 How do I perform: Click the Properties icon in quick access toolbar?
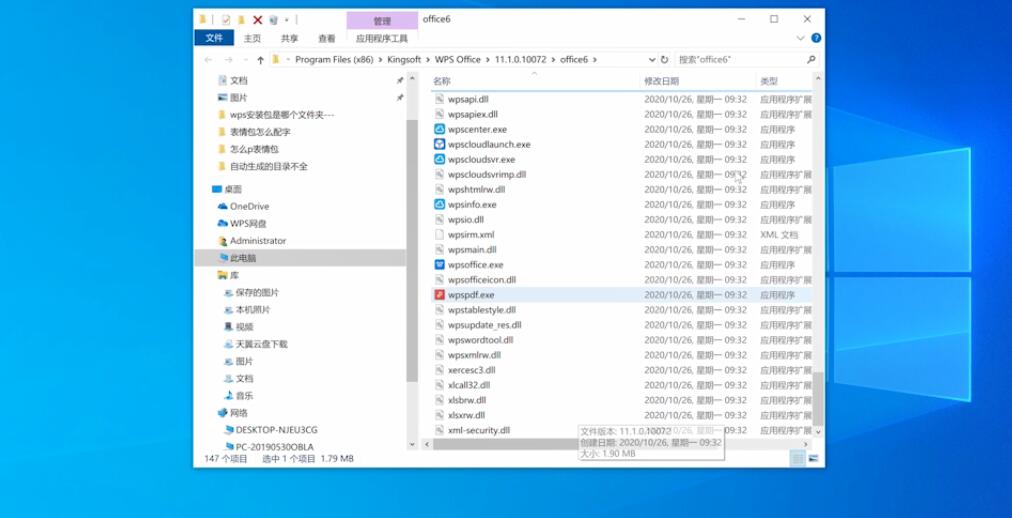tap(225, 19)
